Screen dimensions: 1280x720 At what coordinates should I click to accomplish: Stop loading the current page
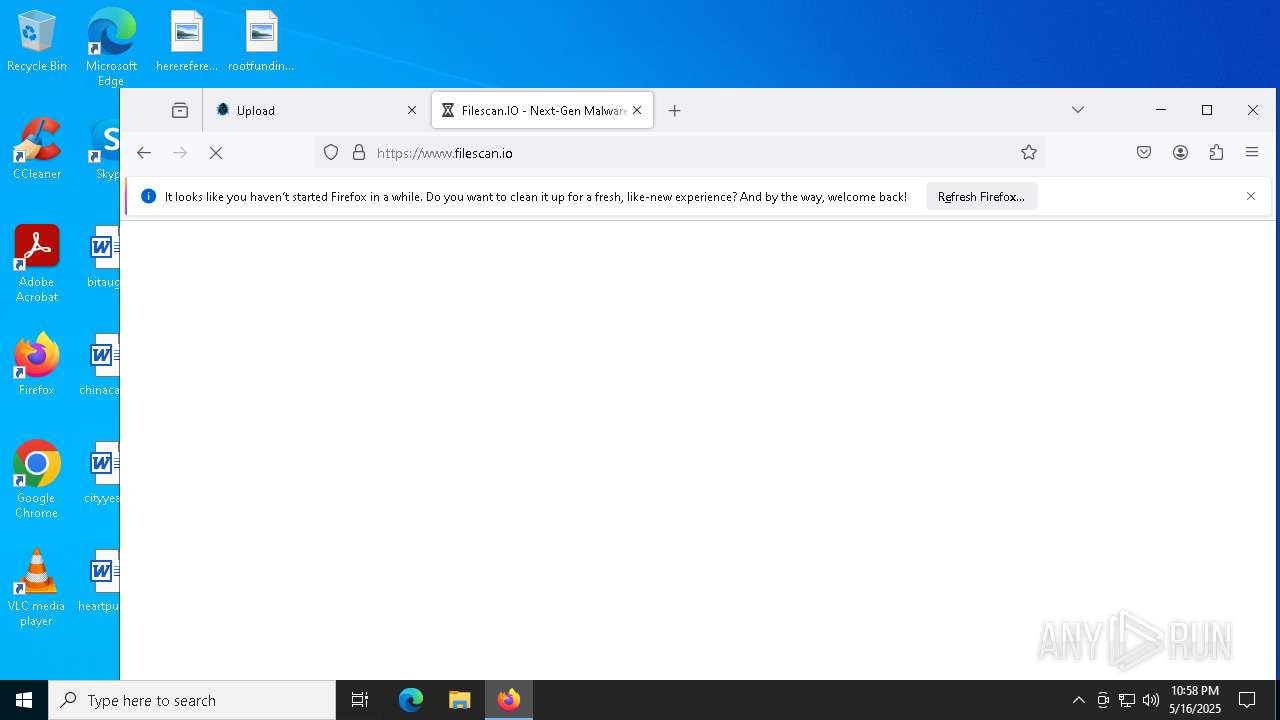click(216, 153)
